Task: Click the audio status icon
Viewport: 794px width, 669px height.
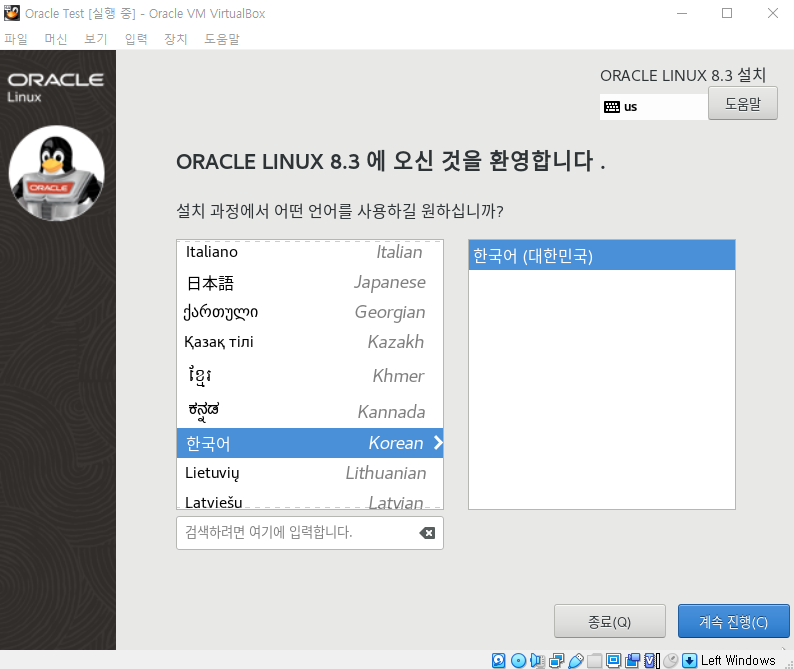Action: click(x=537, y=660)
